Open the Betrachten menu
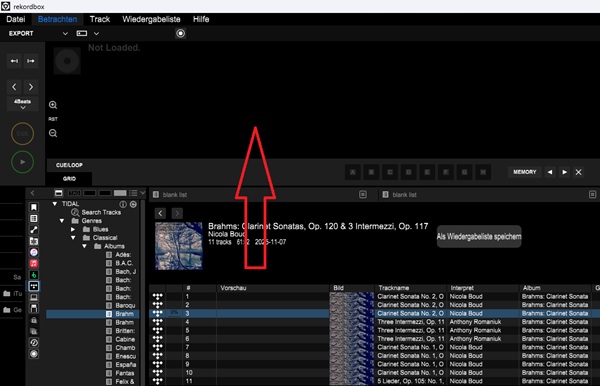600x386 pixels. [x=57, y=19]
